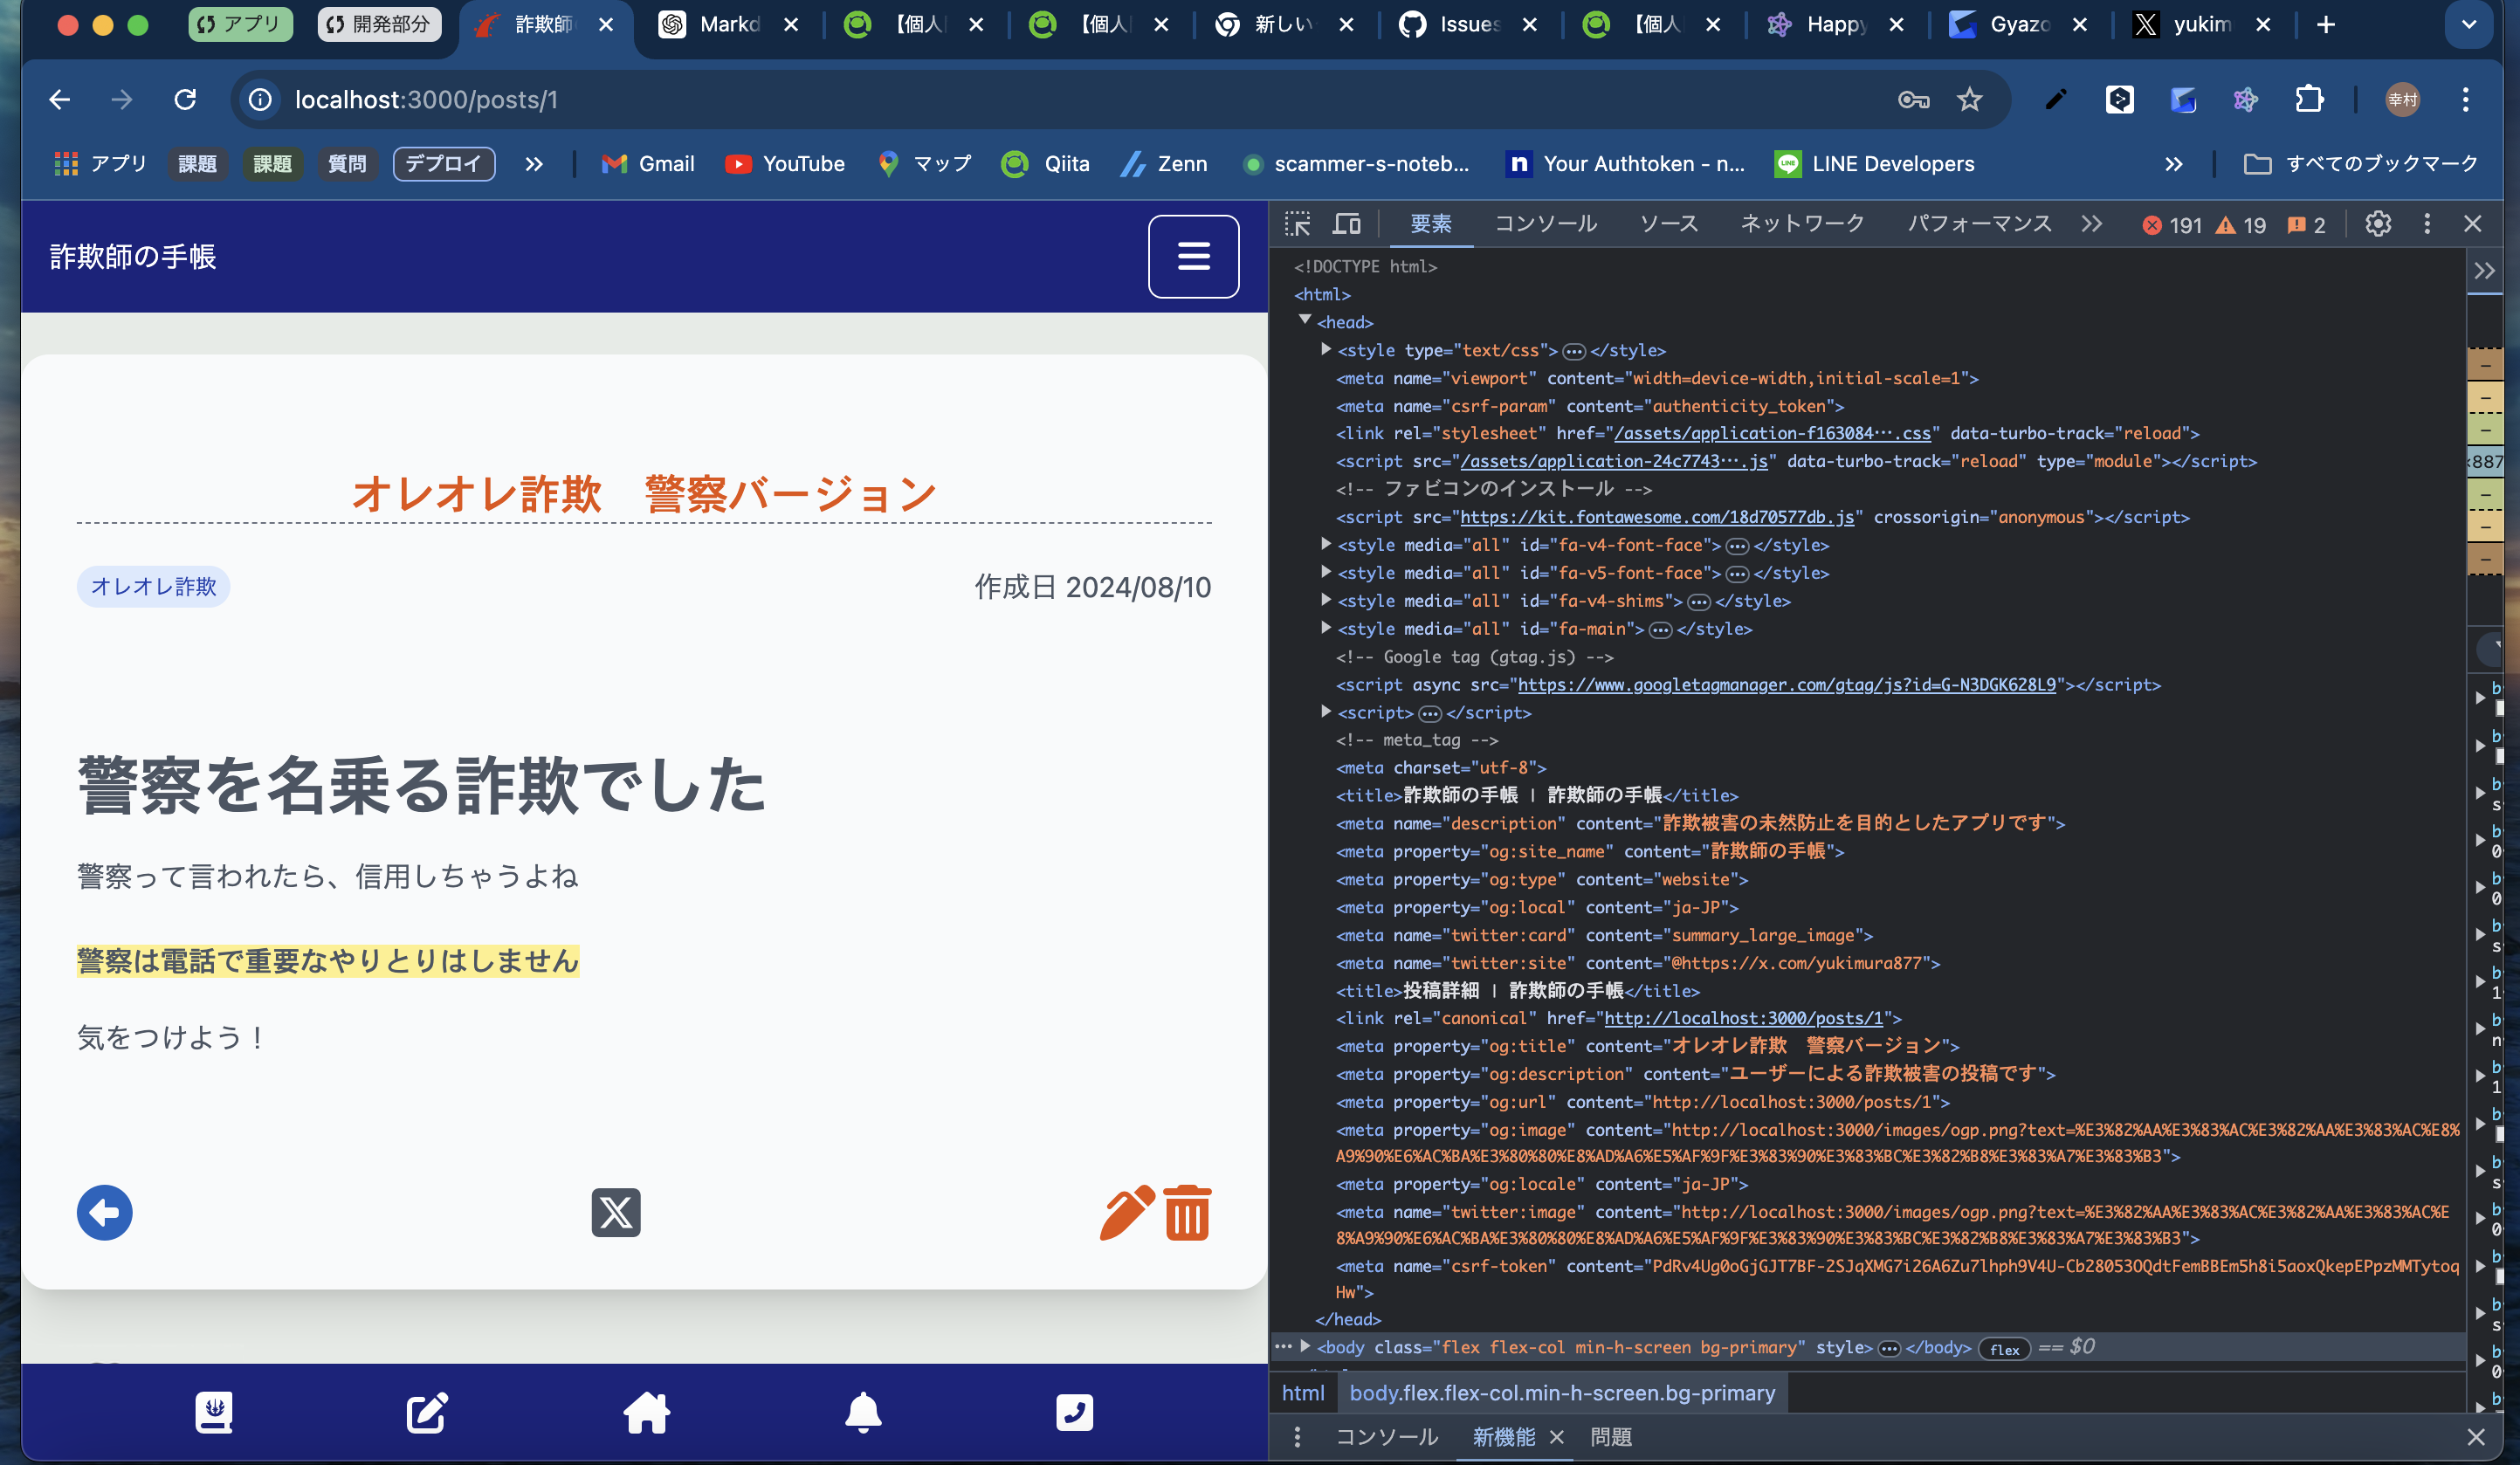The image size is (2520, 1465).
Task: Open notifications bell in bottom nav
Action: [863, 1412]
